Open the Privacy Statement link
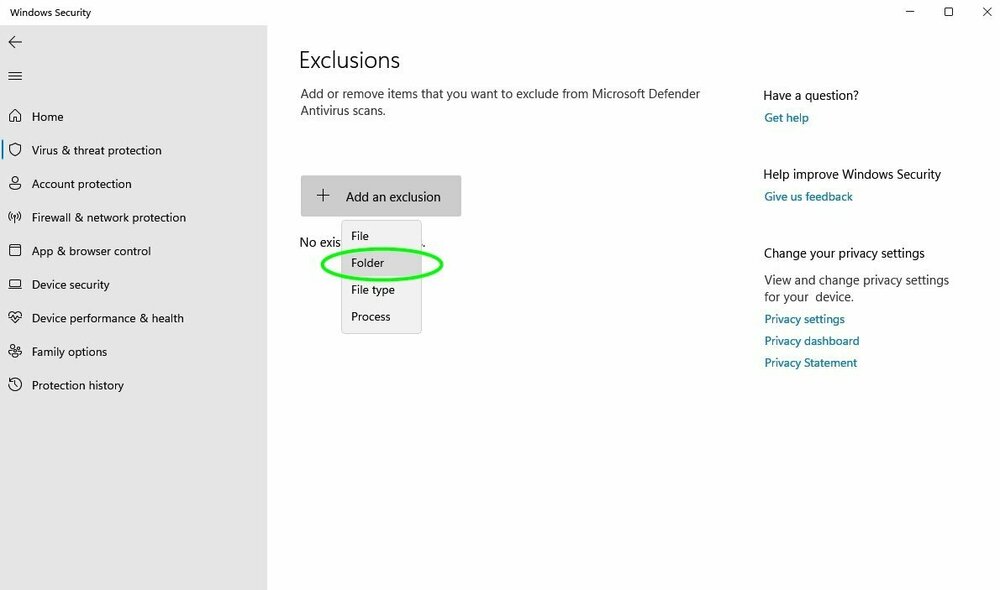The height and width of the screenshot is (590, 1000). pyautogui.click(x=810, y=363)
